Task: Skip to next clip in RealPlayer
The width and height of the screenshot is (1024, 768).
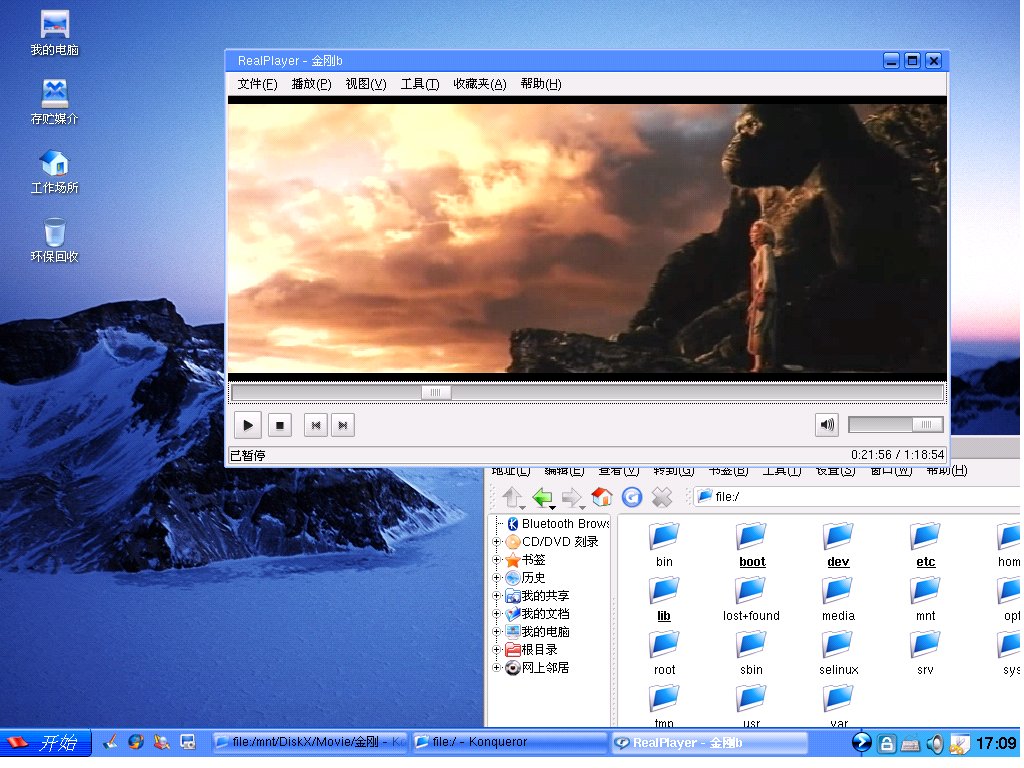Action: (x=343, y=425)
